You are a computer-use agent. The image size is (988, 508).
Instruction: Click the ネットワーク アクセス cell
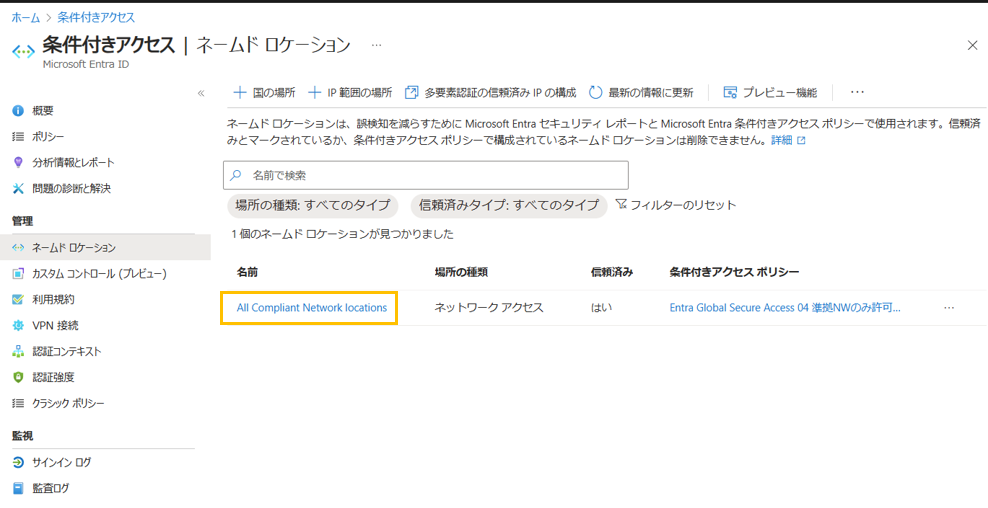489,308
